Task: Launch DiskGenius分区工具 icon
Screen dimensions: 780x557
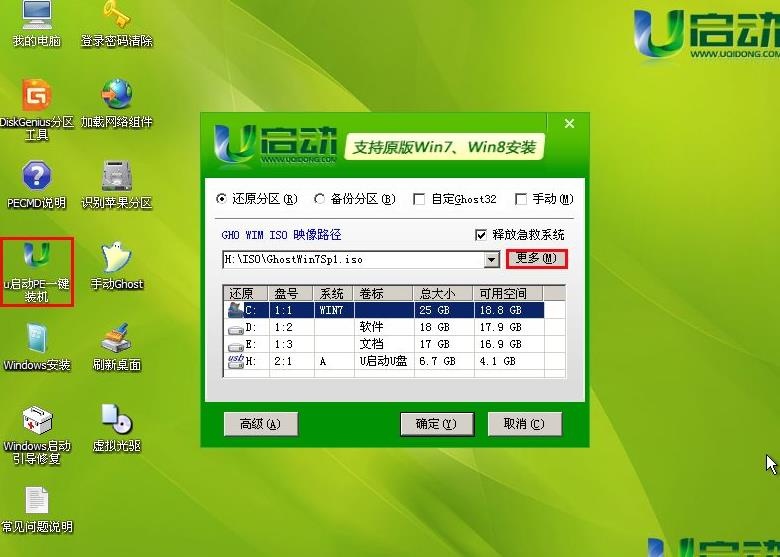Action: pyautogui.click(x=36, y=109)
